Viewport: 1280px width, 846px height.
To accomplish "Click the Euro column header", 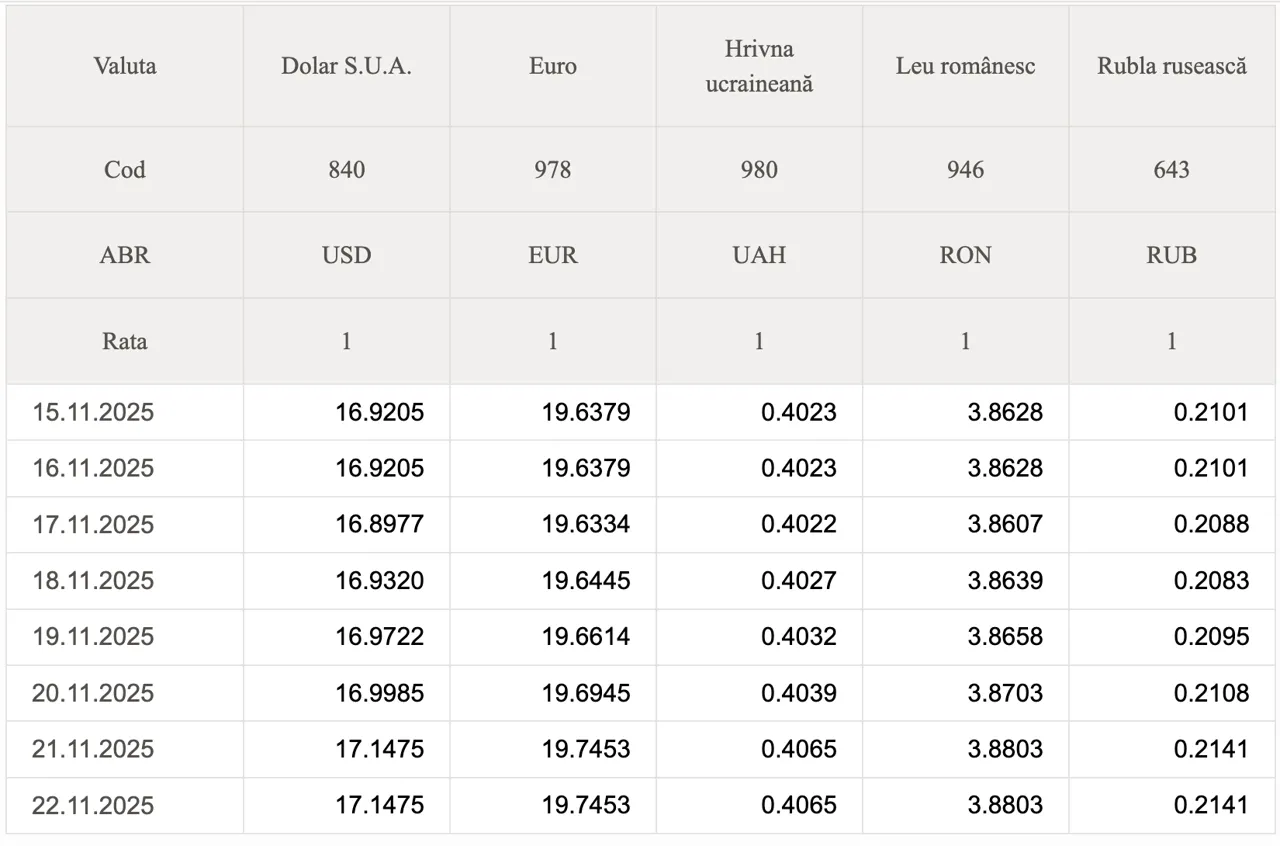I will tap(553, 66).
